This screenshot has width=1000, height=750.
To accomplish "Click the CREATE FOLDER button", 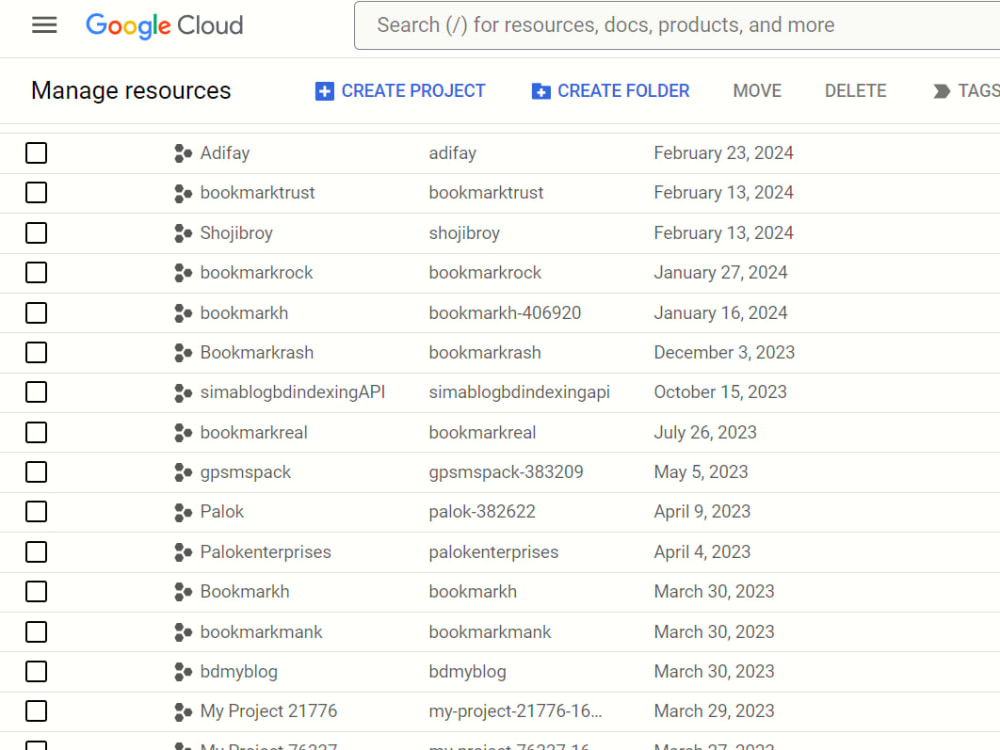I will (x=610, y=91).
